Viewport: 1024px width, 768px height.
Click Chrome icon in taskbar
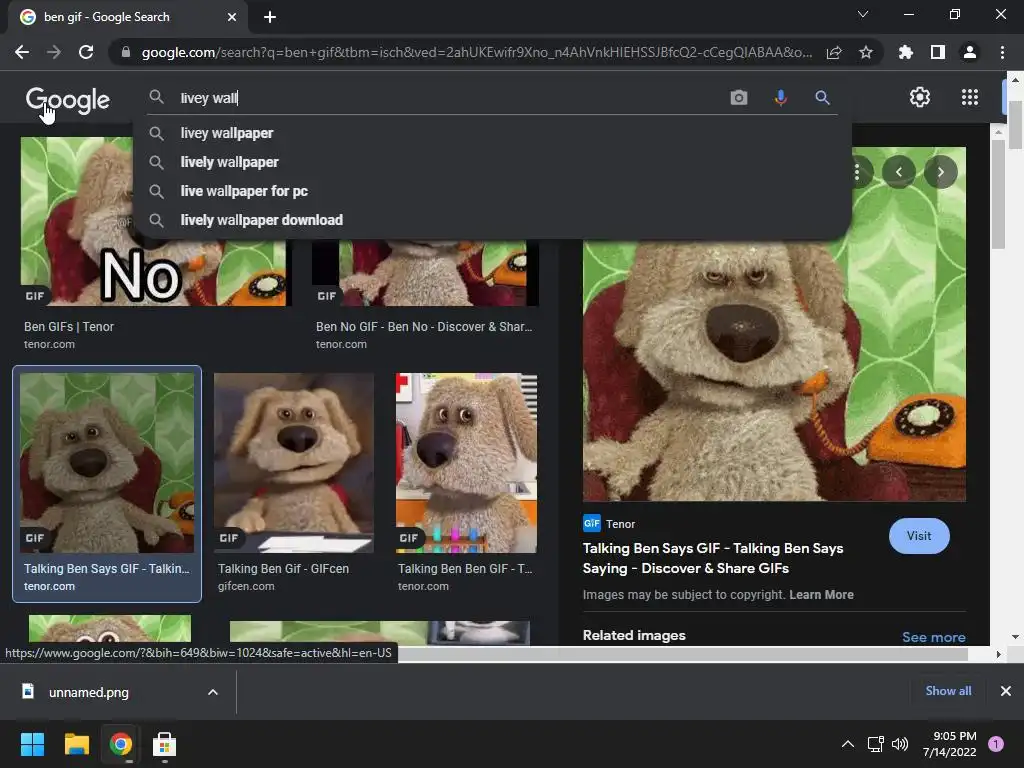120,744
